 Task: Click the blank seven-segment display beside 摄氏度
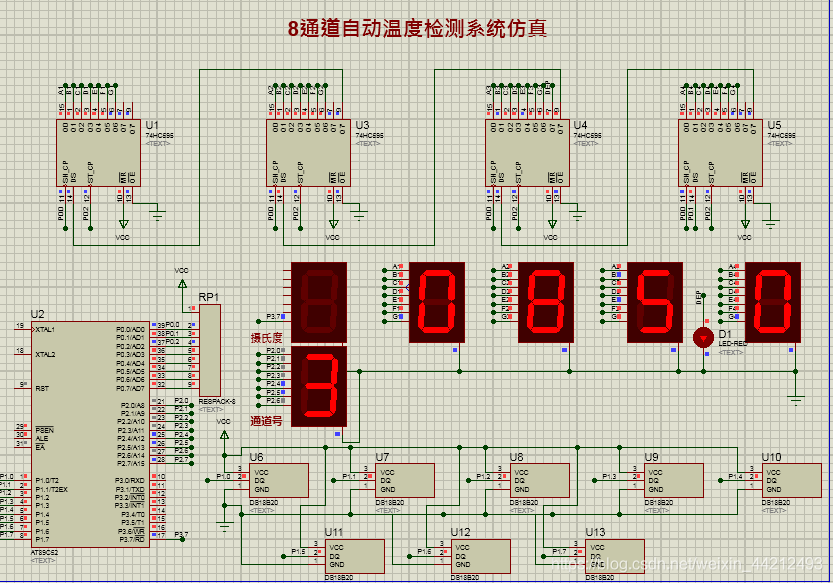pyautogui.click(x=319, y=302)
